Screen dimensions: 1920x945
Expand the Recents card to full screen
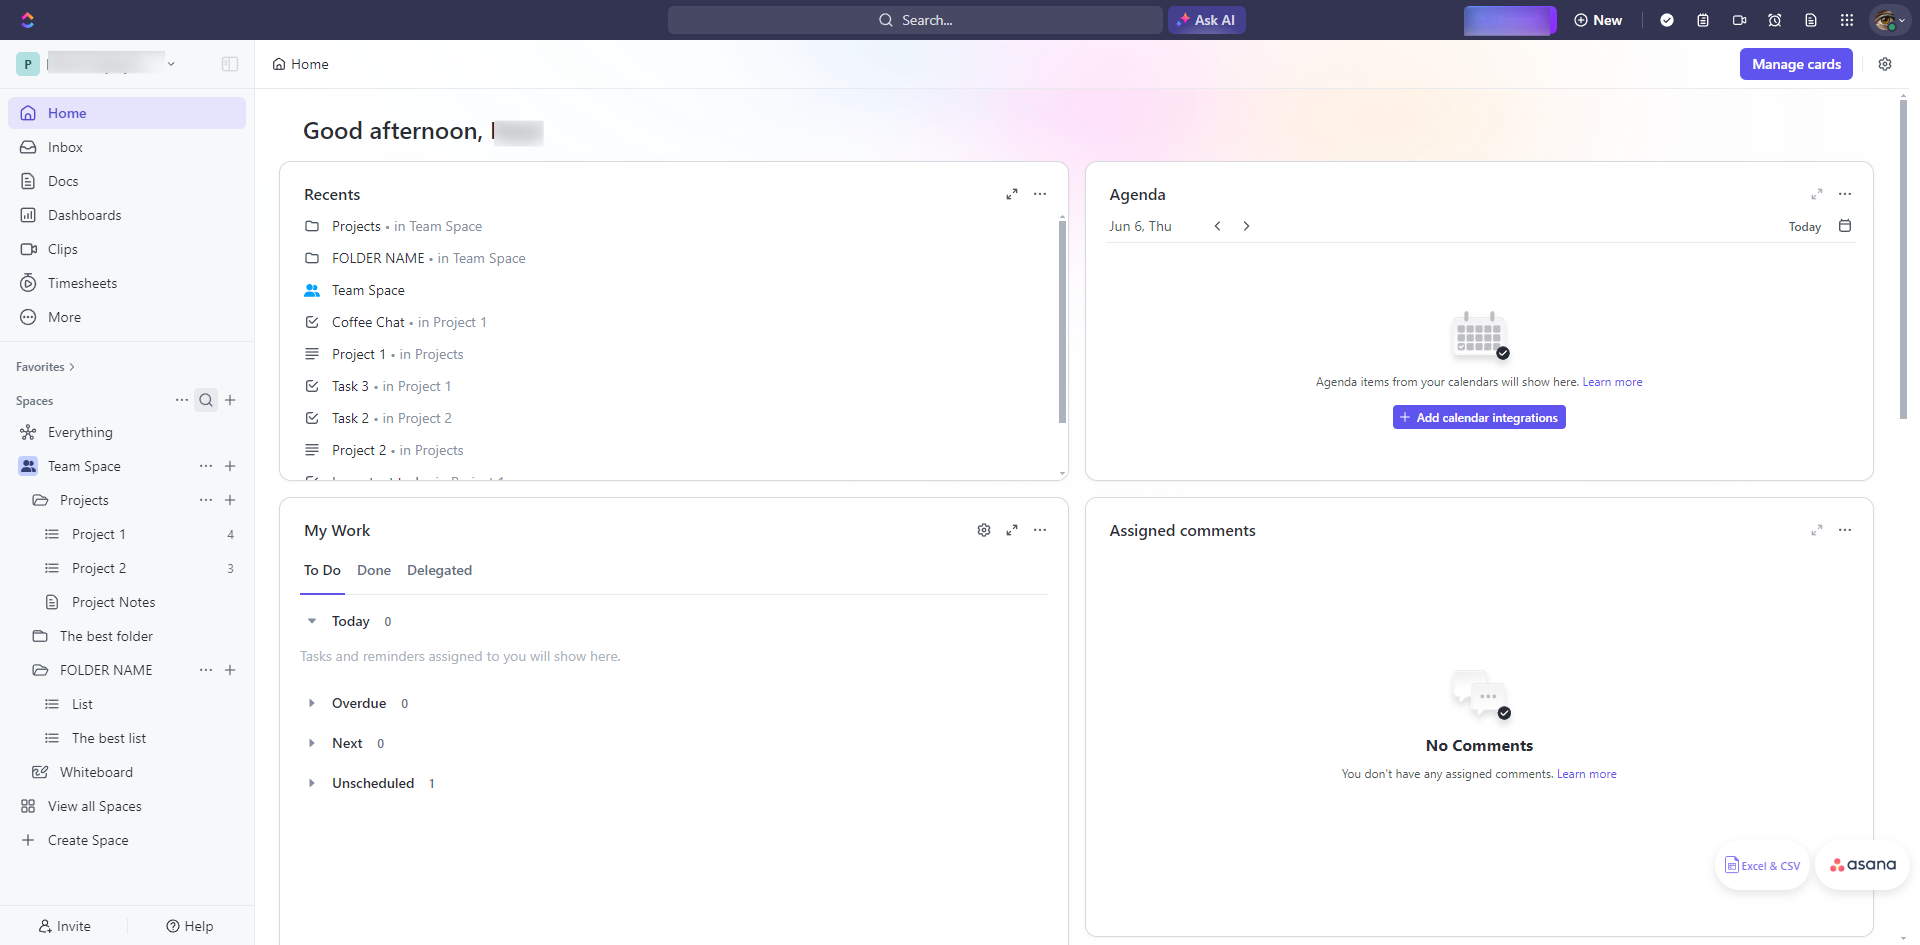click(x=1012, y=194)
